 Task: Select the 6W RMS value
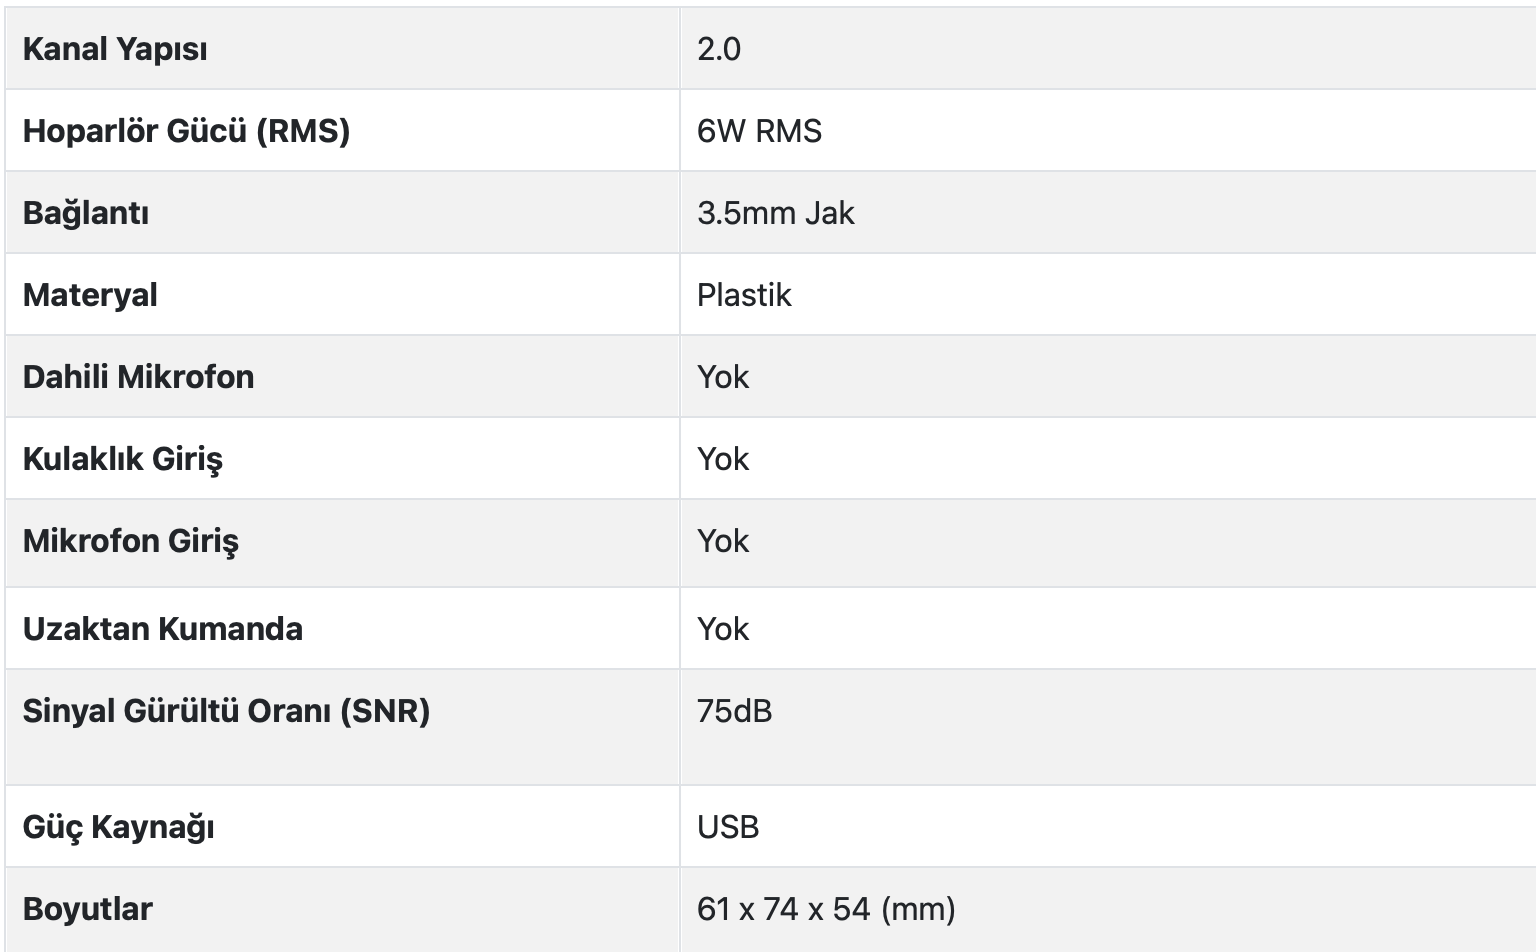point(759,131)
